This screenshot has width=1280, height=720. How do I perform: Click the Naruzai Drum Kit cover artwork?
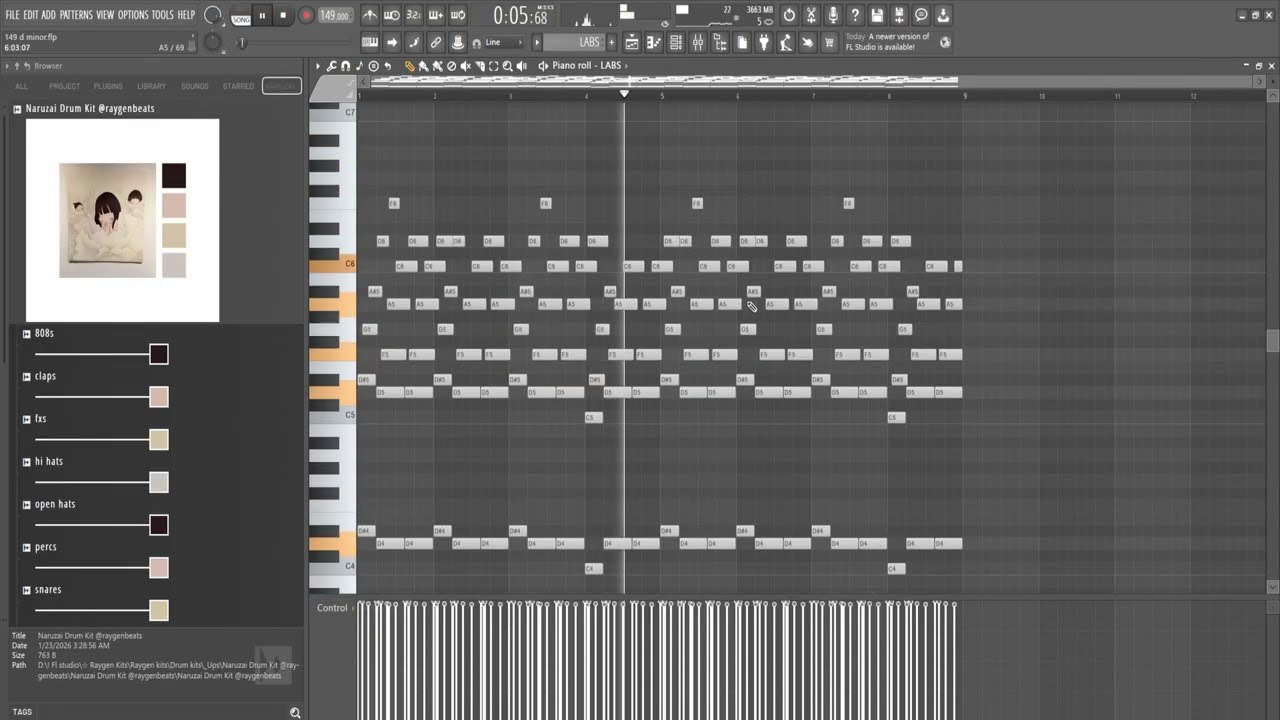pos(108,220)
